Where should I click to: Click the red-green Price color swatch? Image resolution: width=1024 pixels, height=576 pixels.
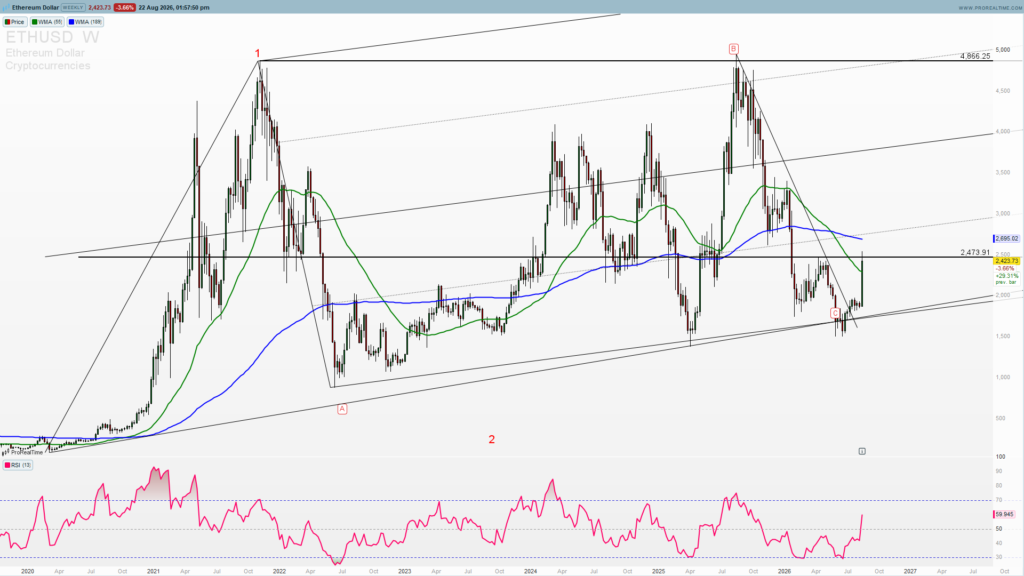pos(8,22)
